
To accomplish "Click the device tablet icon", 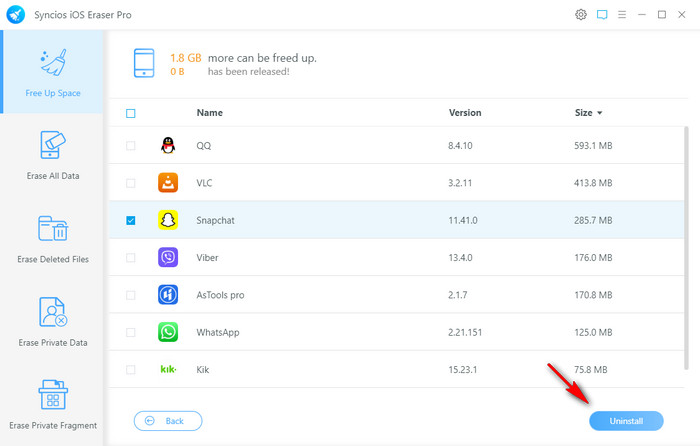I will 144,63.
